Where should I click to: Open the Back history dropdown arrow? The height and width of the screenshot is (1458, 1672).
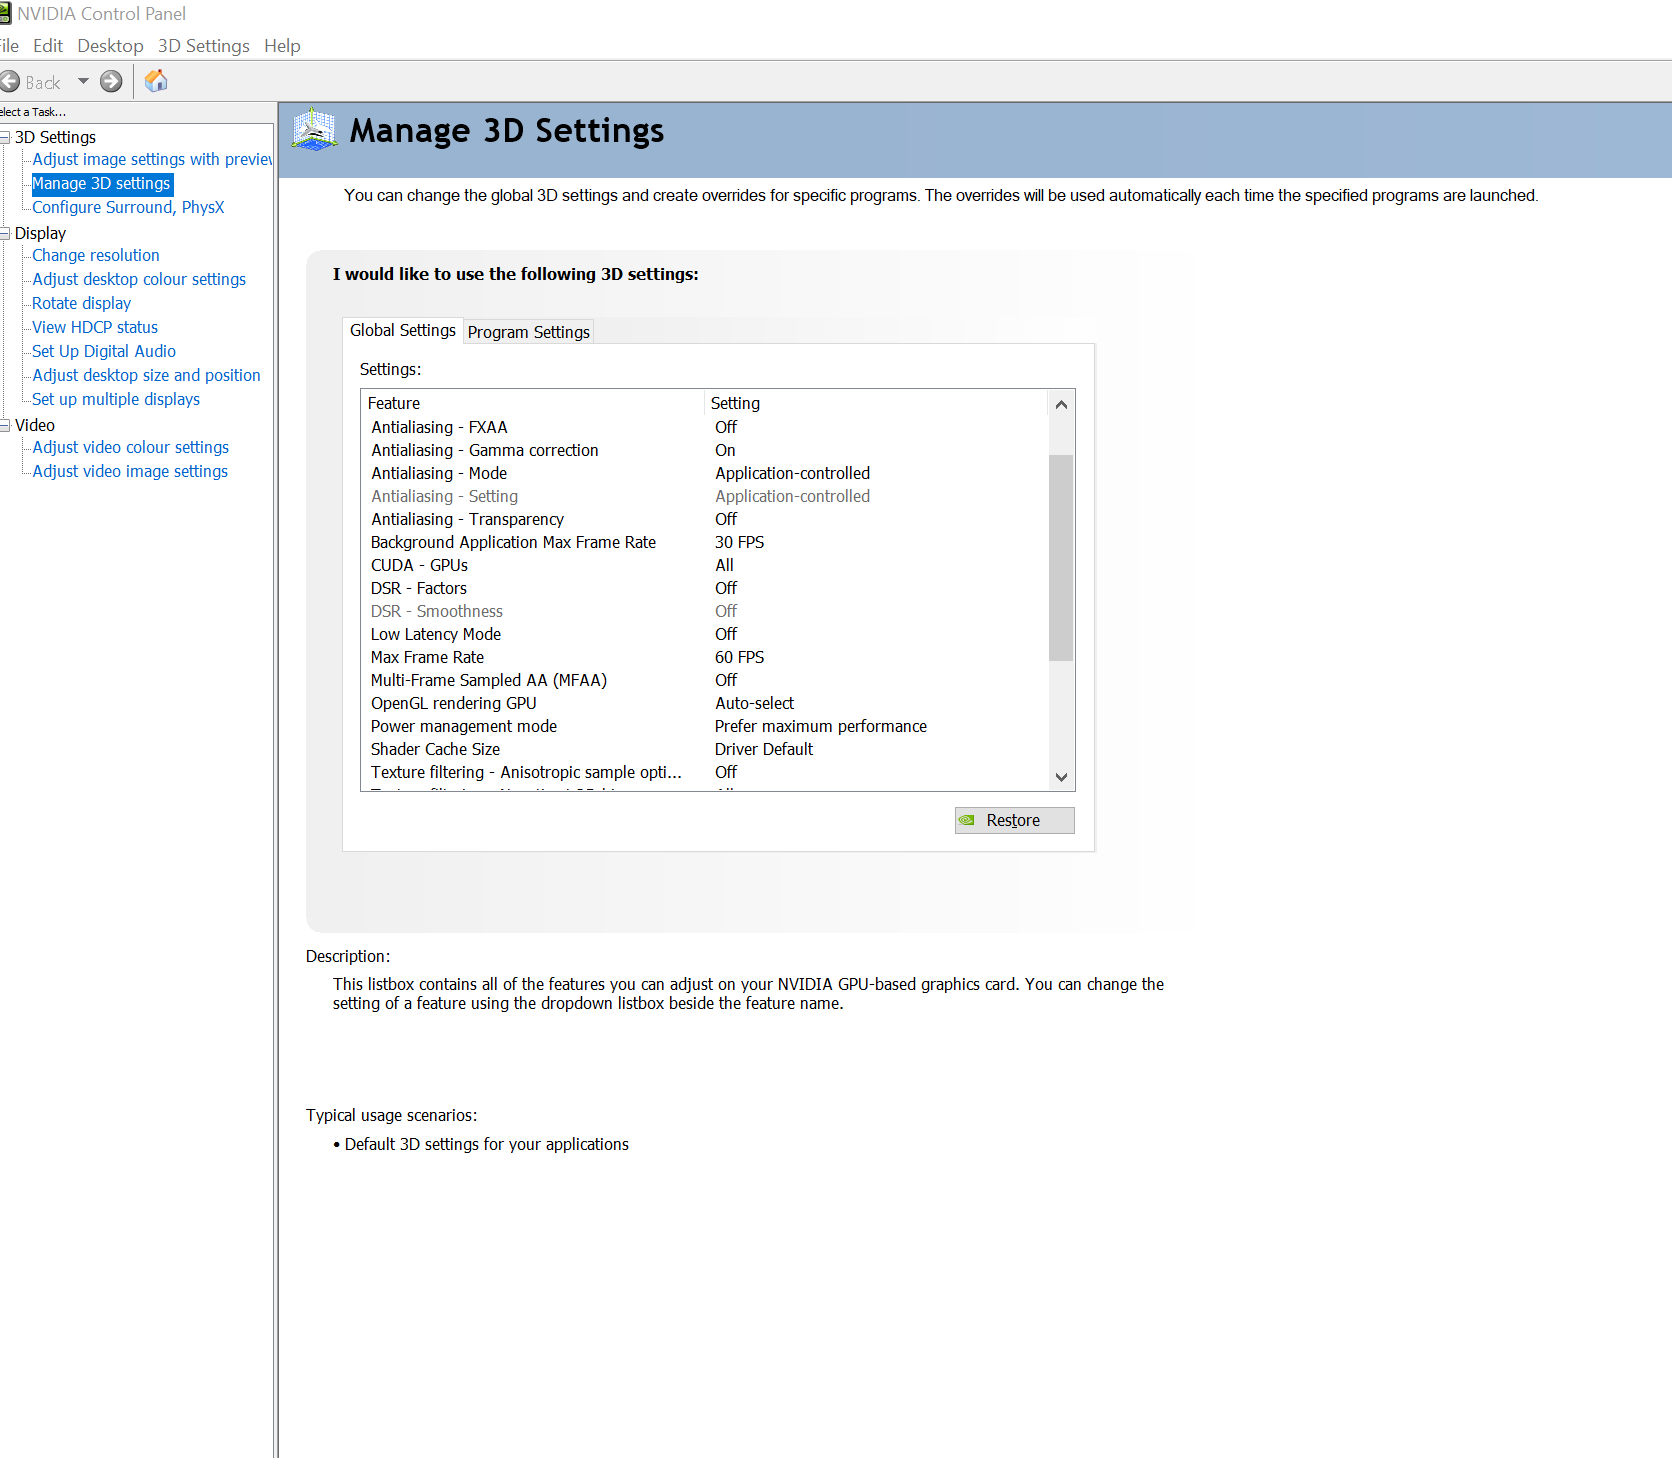[83, 82]
